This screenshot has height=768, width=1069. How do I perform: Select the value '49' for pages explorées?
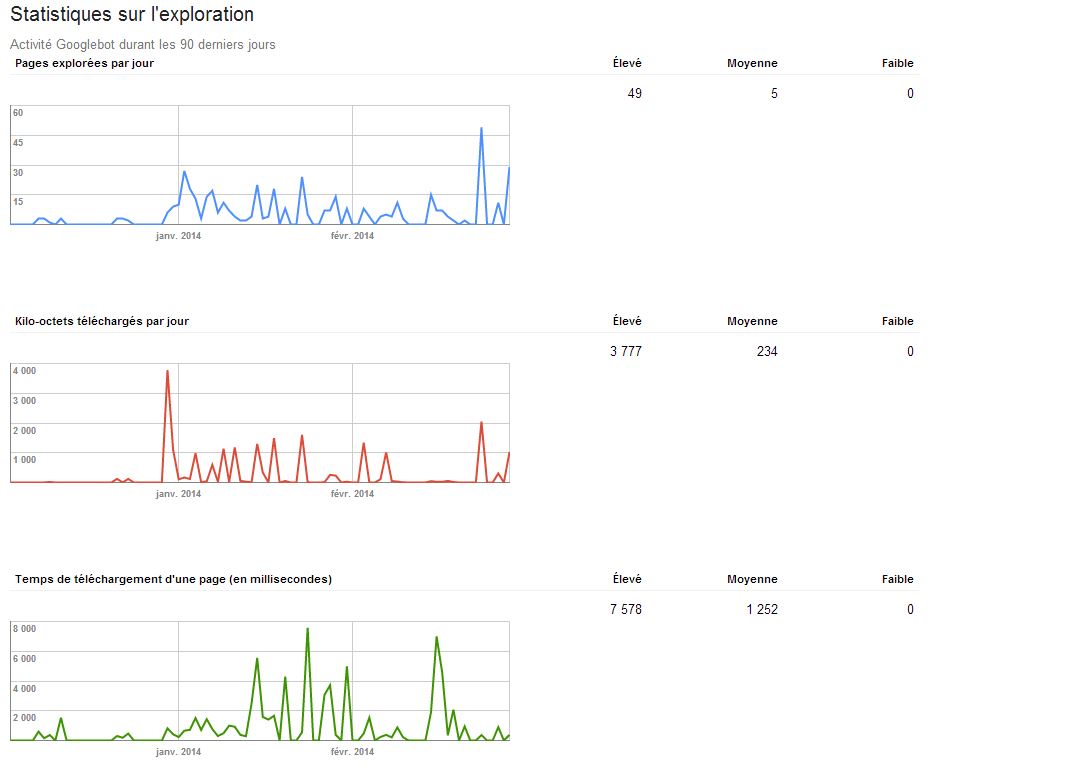[633, 92]
